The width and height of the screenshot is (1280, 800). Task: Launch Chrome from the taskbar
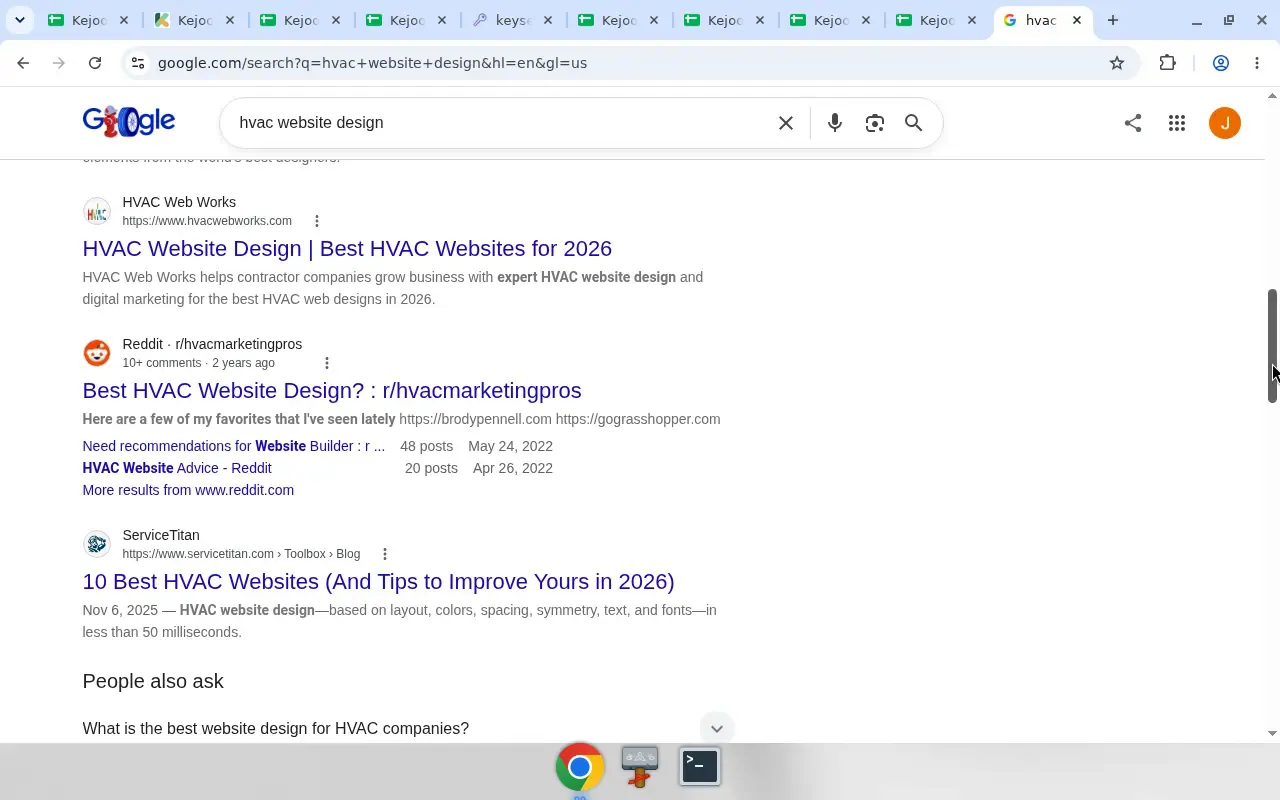[580, 767]
